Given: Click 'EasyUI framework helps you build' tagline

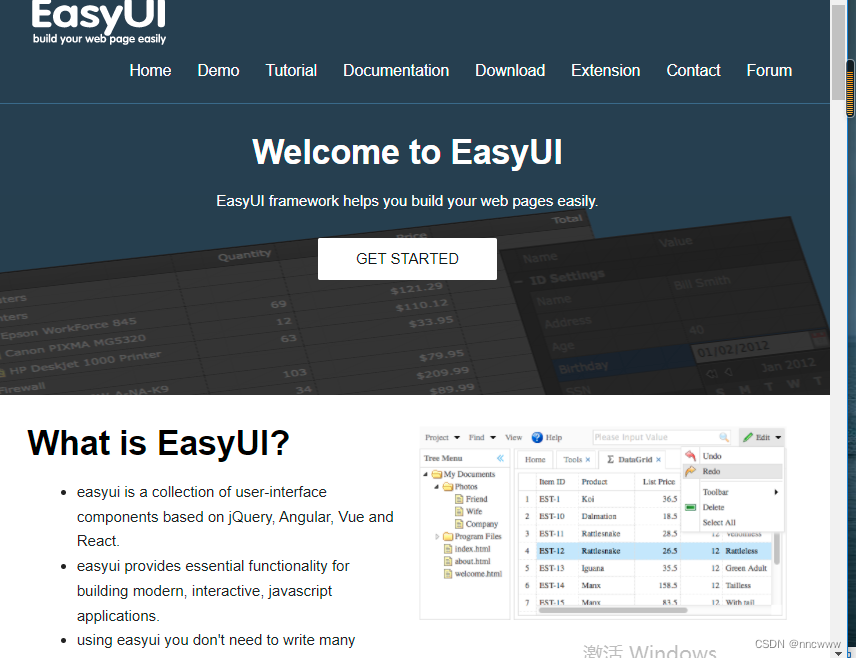Looking at the screenshot, I should (407, 201).
